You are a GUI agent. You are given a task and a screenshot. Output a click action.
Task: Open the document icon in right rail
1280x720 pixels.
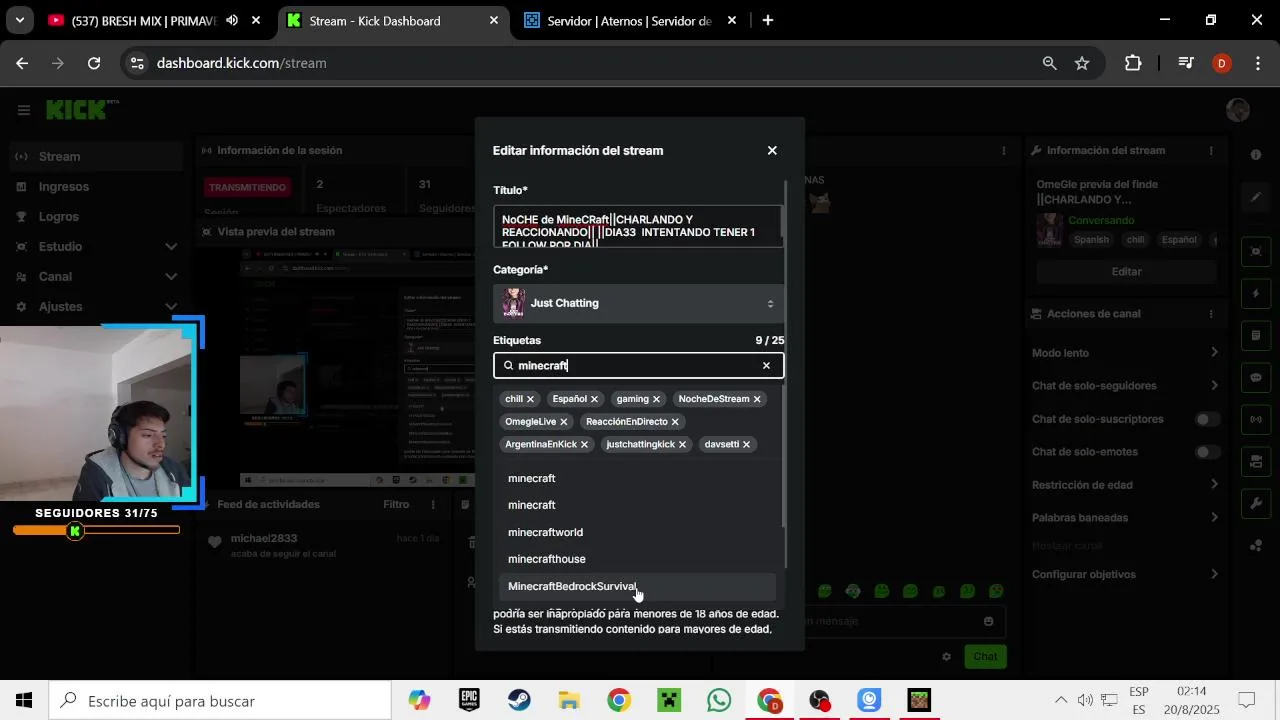[x=1256, y=335]
